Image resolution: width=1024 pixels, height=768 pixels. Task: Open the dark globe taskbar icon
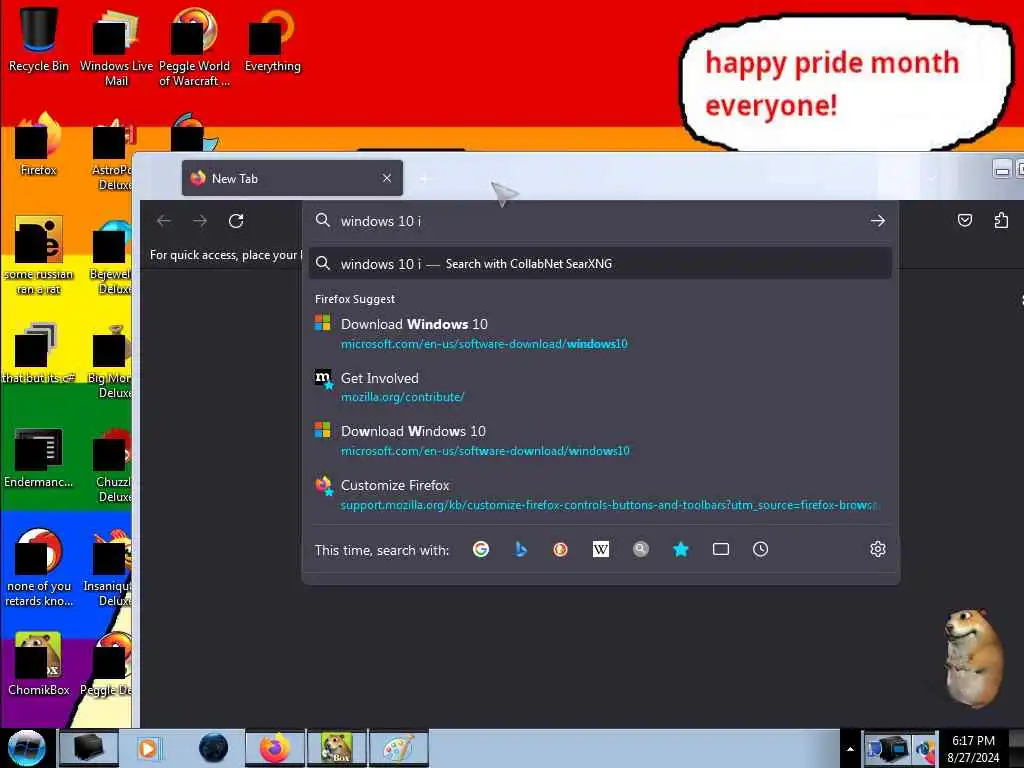214,748
